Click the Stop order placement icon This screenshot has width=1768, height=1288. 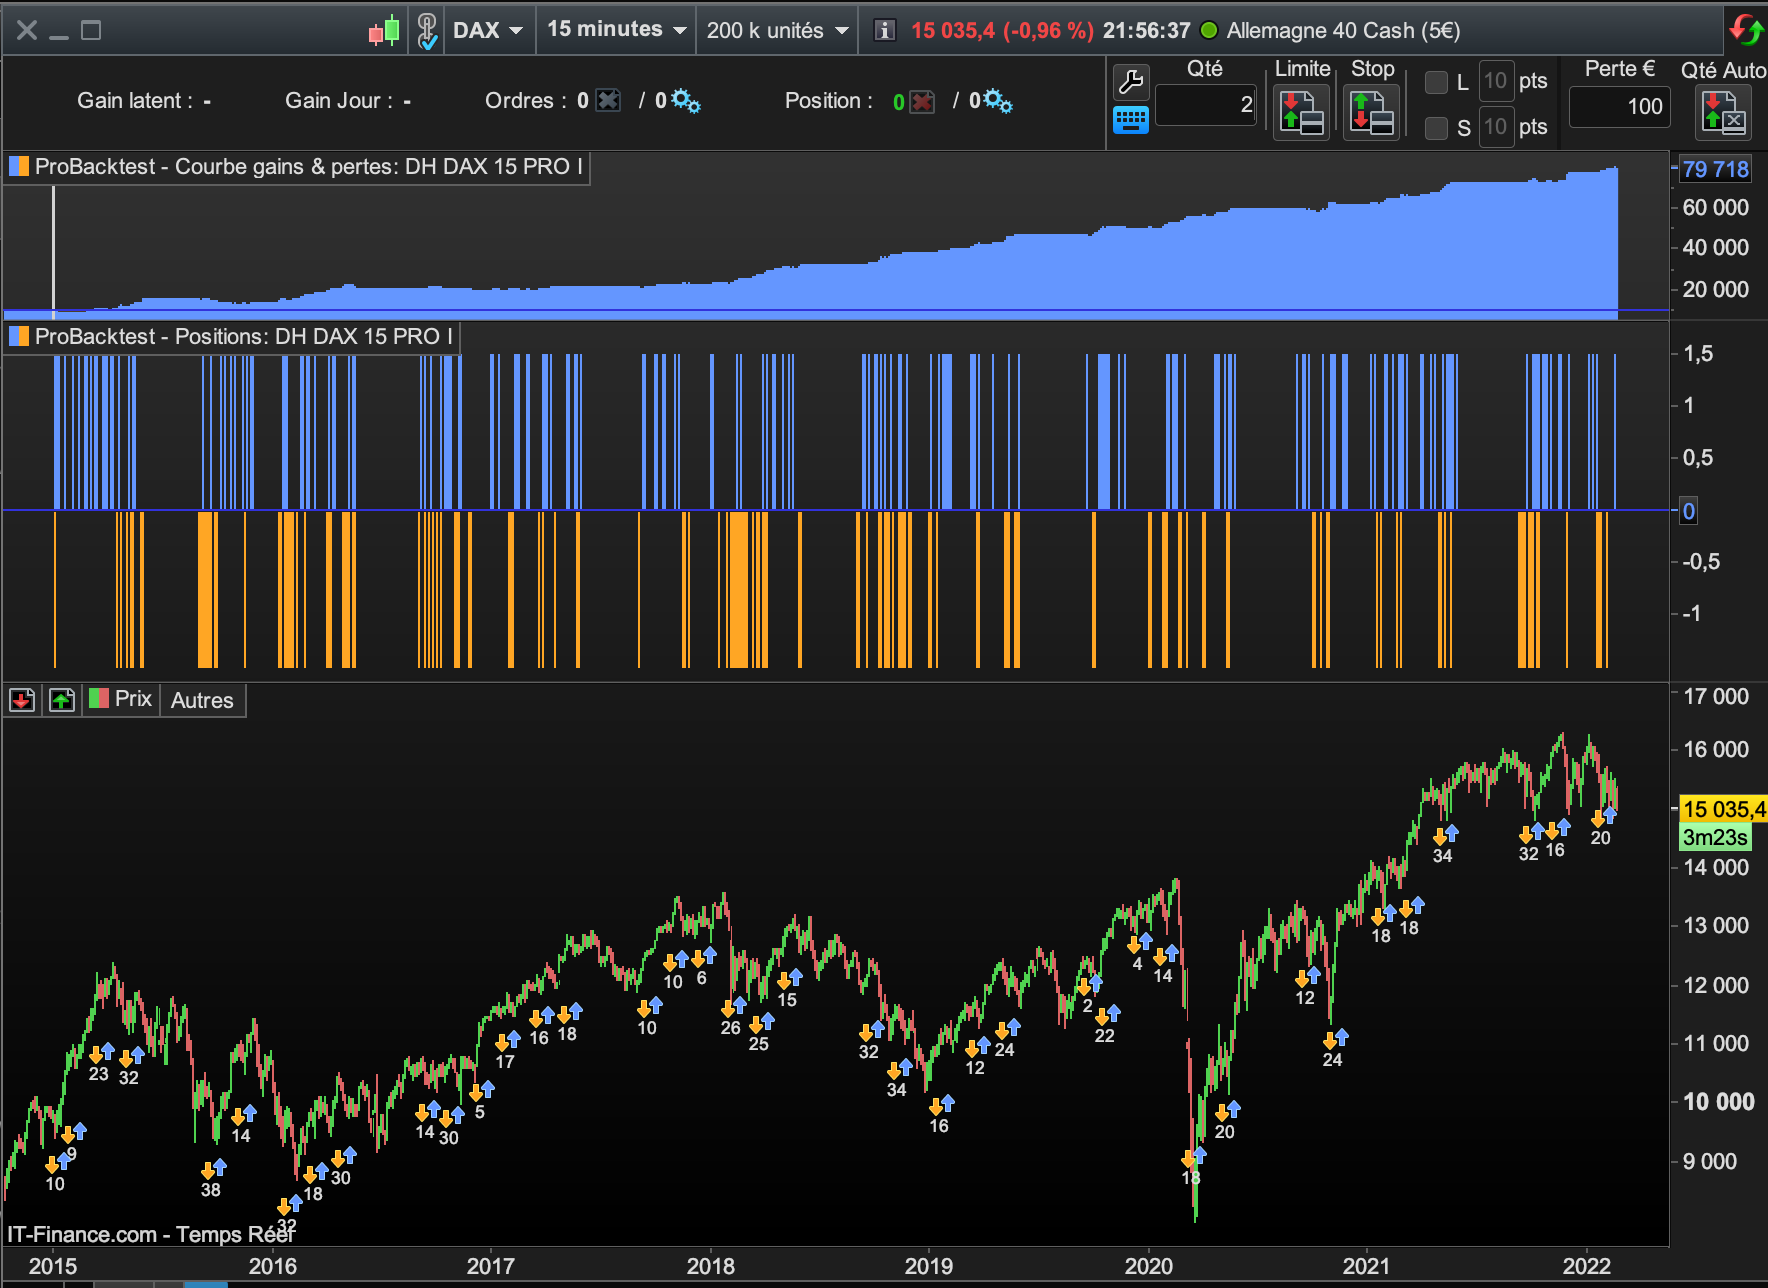1371,111
